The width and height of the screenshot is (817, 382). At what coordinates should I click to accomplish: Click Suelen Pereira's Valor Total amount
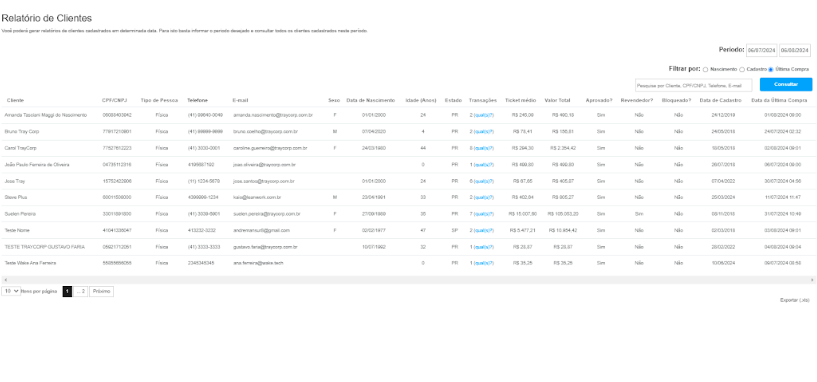pyautogui.click(x=563, y=214)
